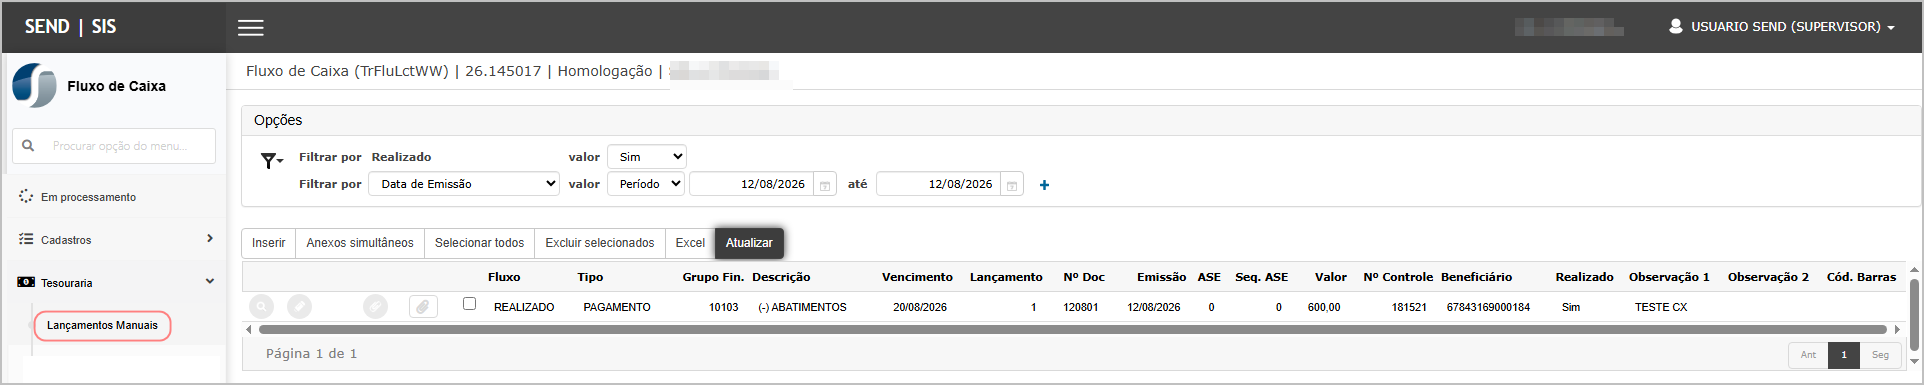
Task: Click the Selecionar todos button
Action: click(x=479, y=243)
